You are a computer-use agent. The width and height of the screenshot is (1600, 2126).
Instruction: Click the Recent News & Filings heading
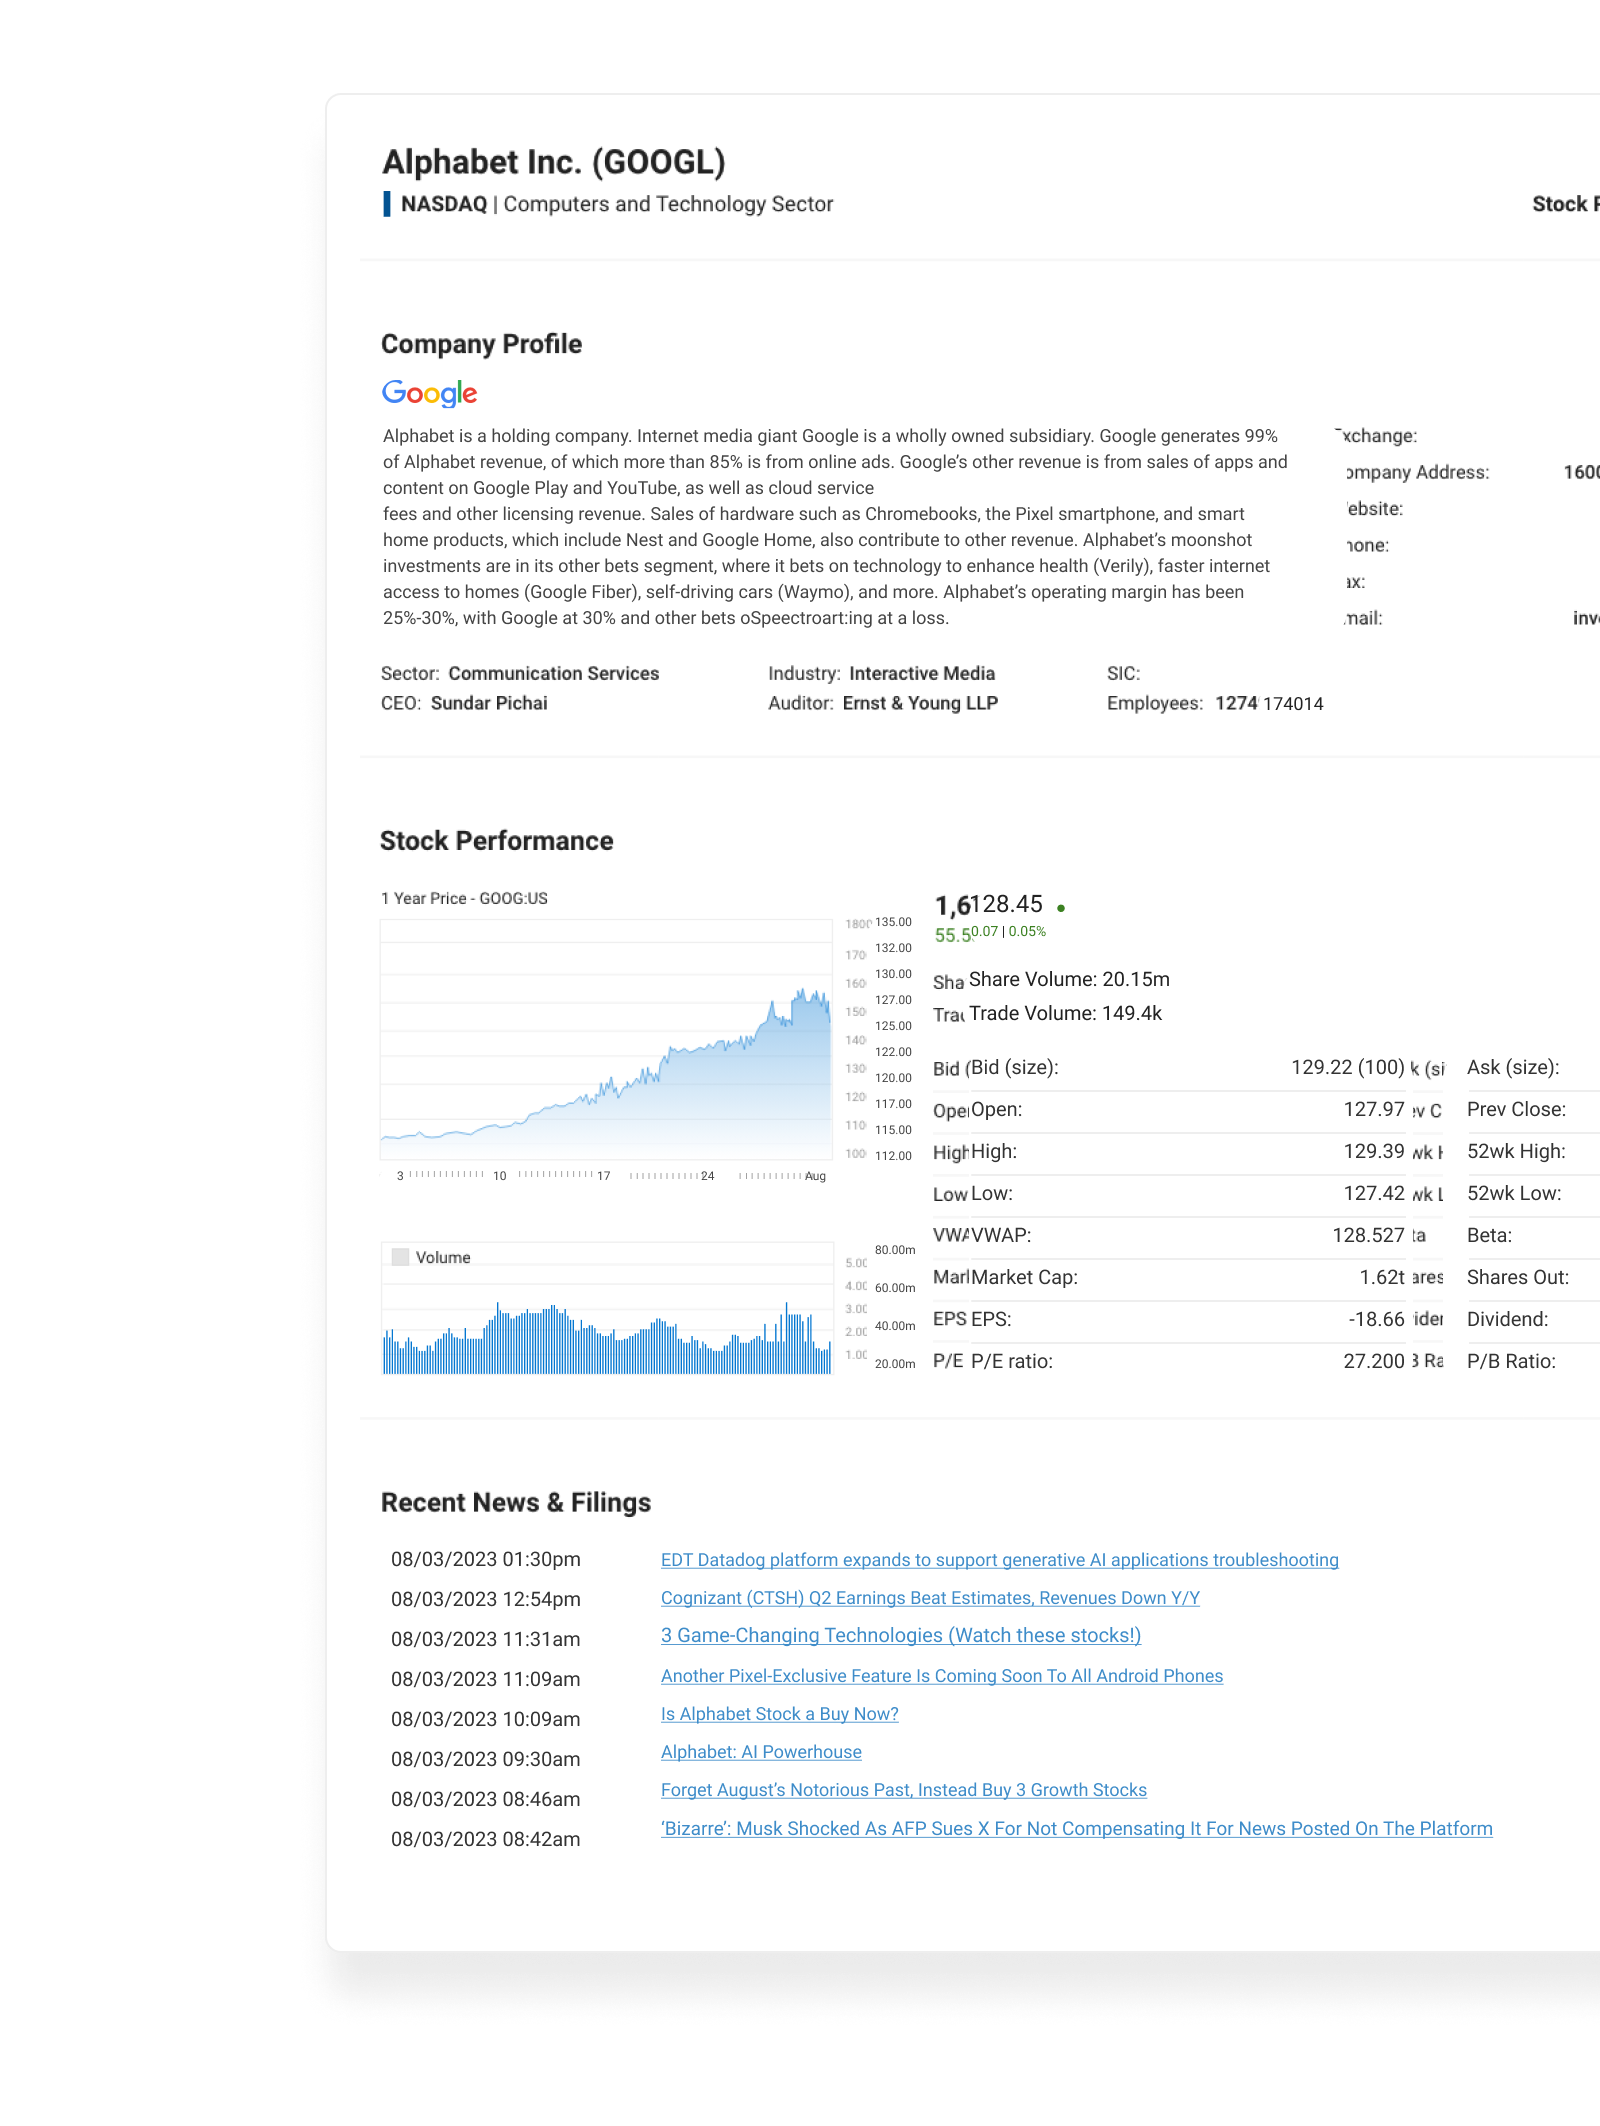tap(515, 1503)
